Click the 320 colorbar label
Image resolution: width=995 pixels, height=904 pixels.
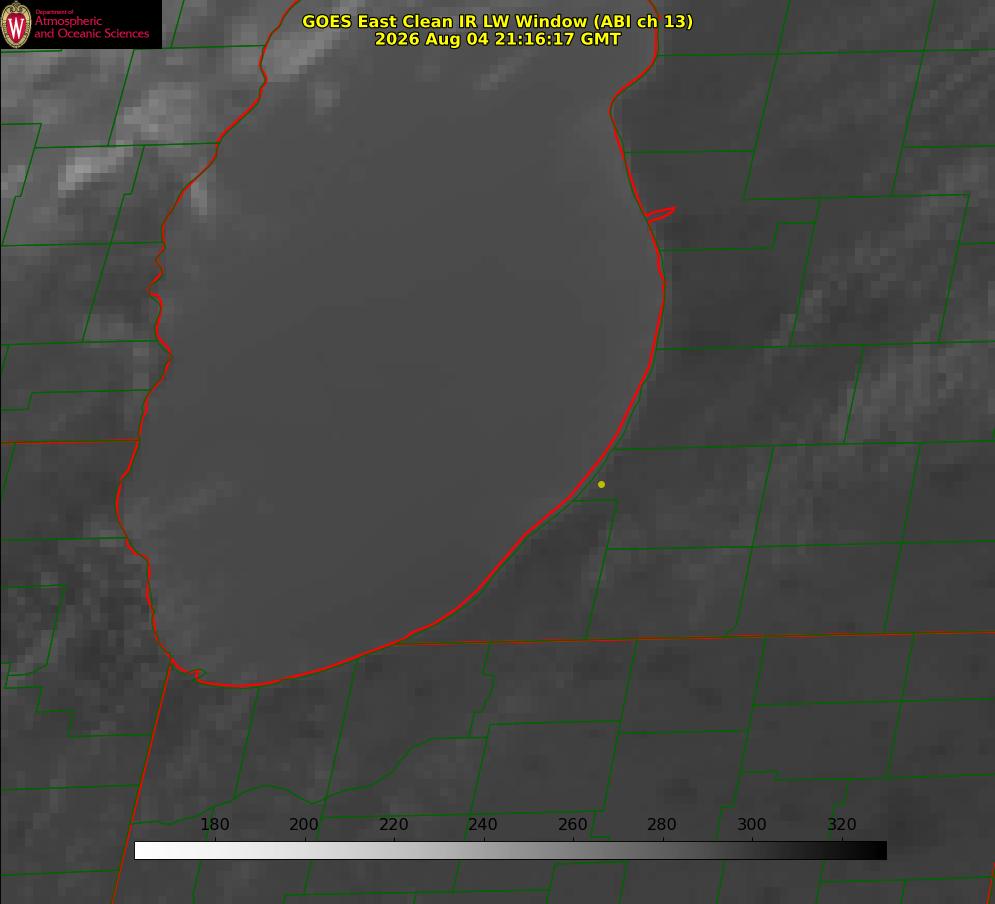pos(842,824)
